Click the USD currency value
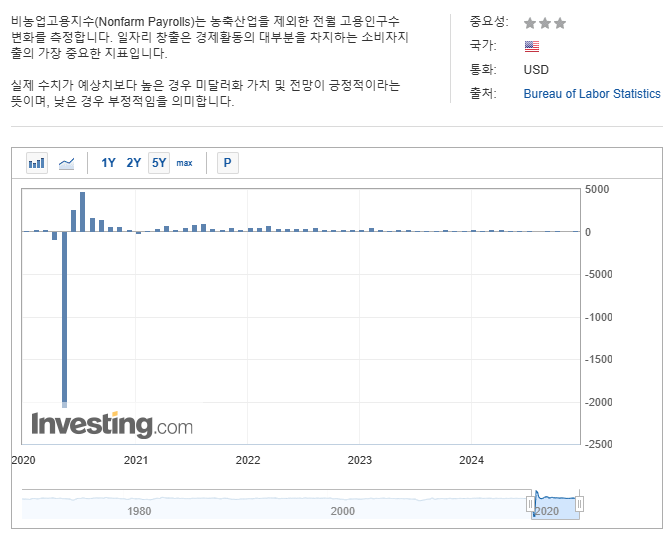Screen dimensions: 672x537 (x=536, y=70)
